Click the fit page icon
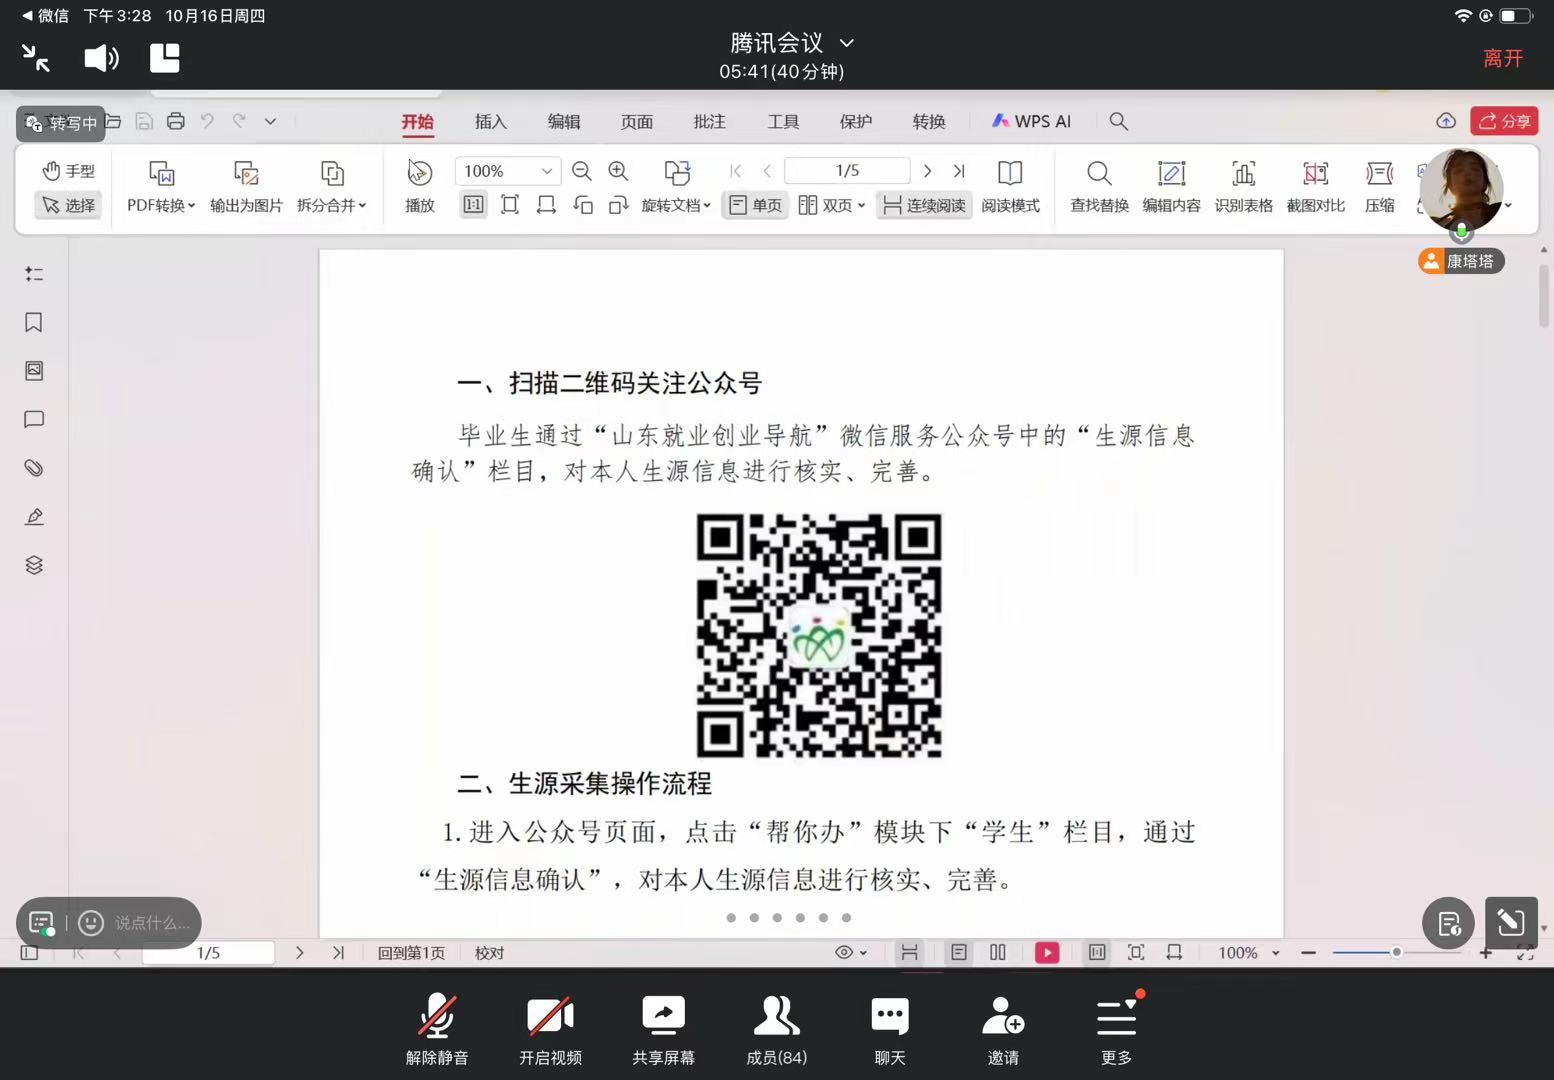 pos(510,205)
